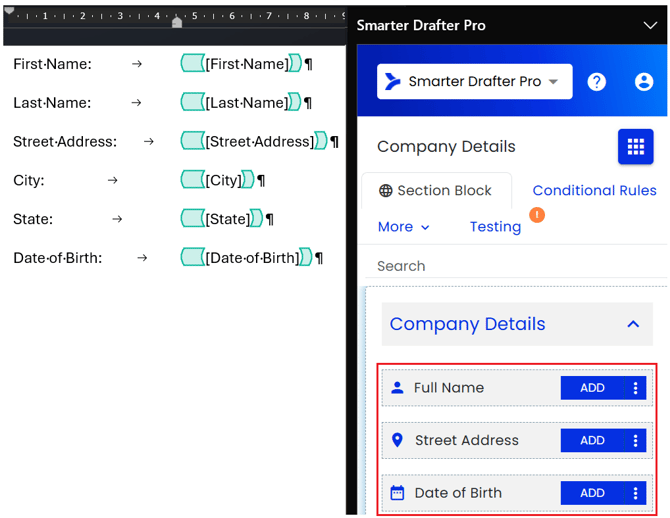Add the Street Address field

[592, 440]
